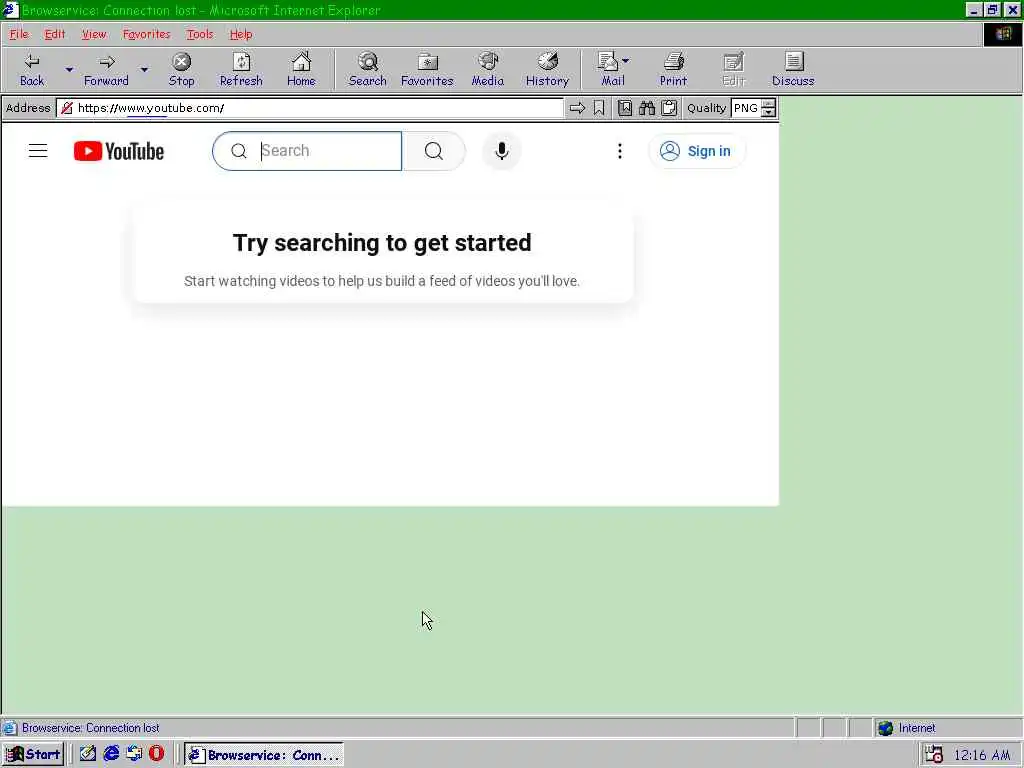
Task: Open the Mail toolbar button
Action: point(610,69)
